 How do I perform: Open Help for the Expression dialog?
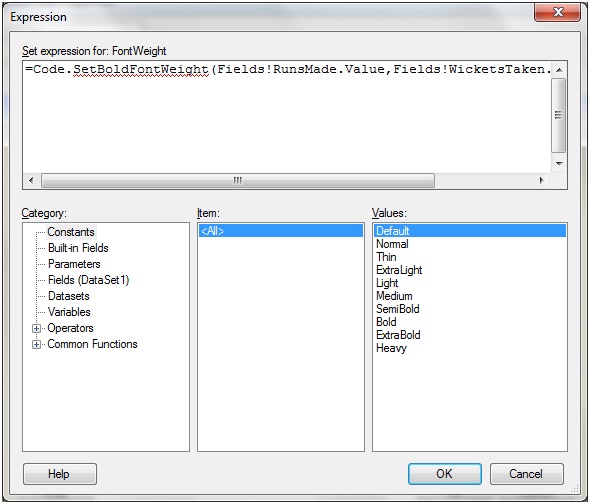(x=60, y=474)
